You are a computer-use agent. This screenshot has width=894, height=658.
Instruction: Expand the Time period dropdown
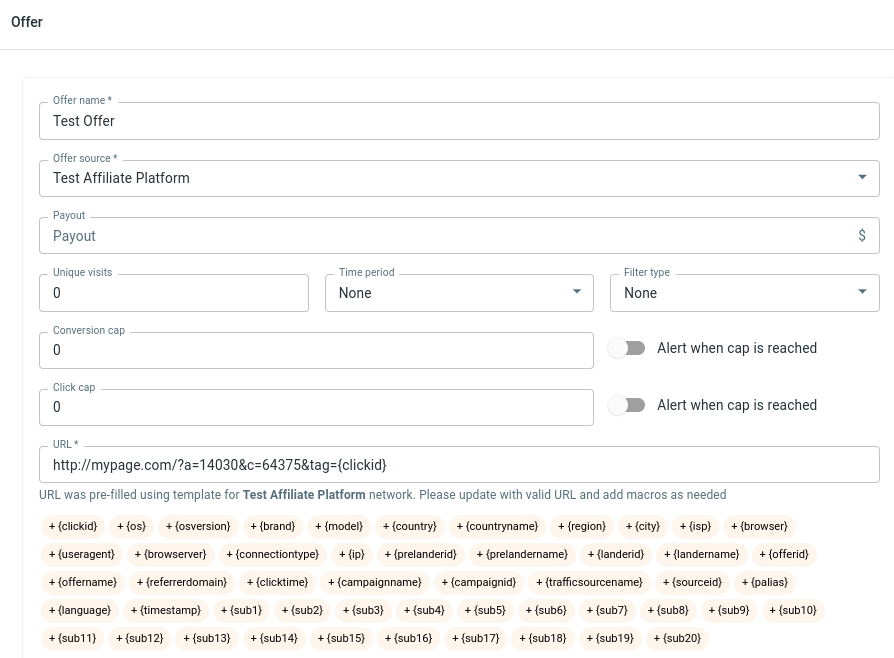(x=459, y=293)
